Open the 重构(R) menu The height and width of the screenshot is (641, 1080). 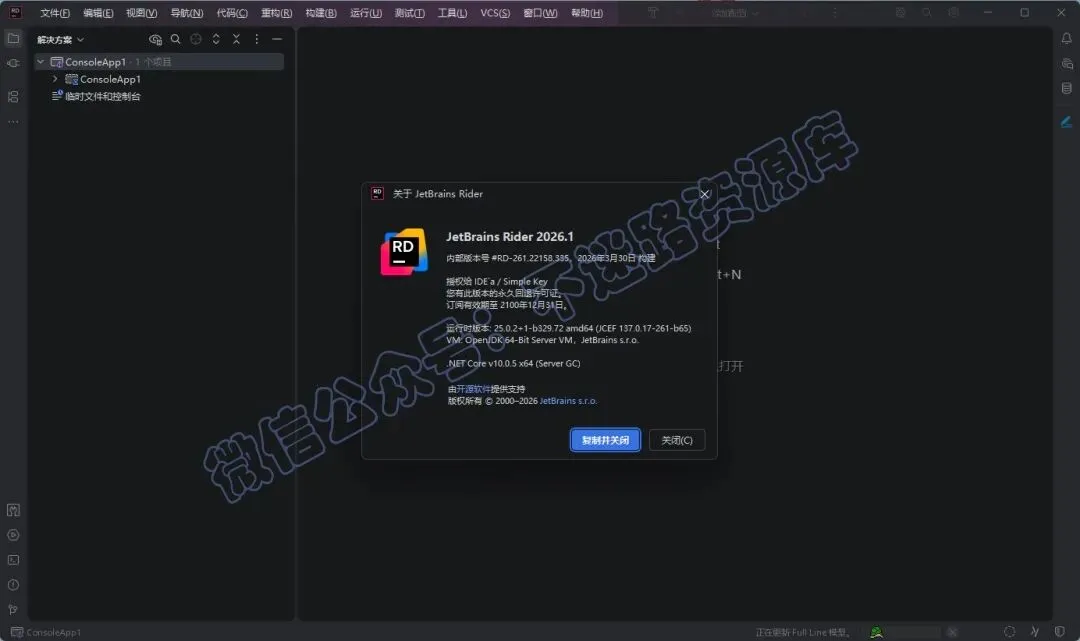point(276,13)
